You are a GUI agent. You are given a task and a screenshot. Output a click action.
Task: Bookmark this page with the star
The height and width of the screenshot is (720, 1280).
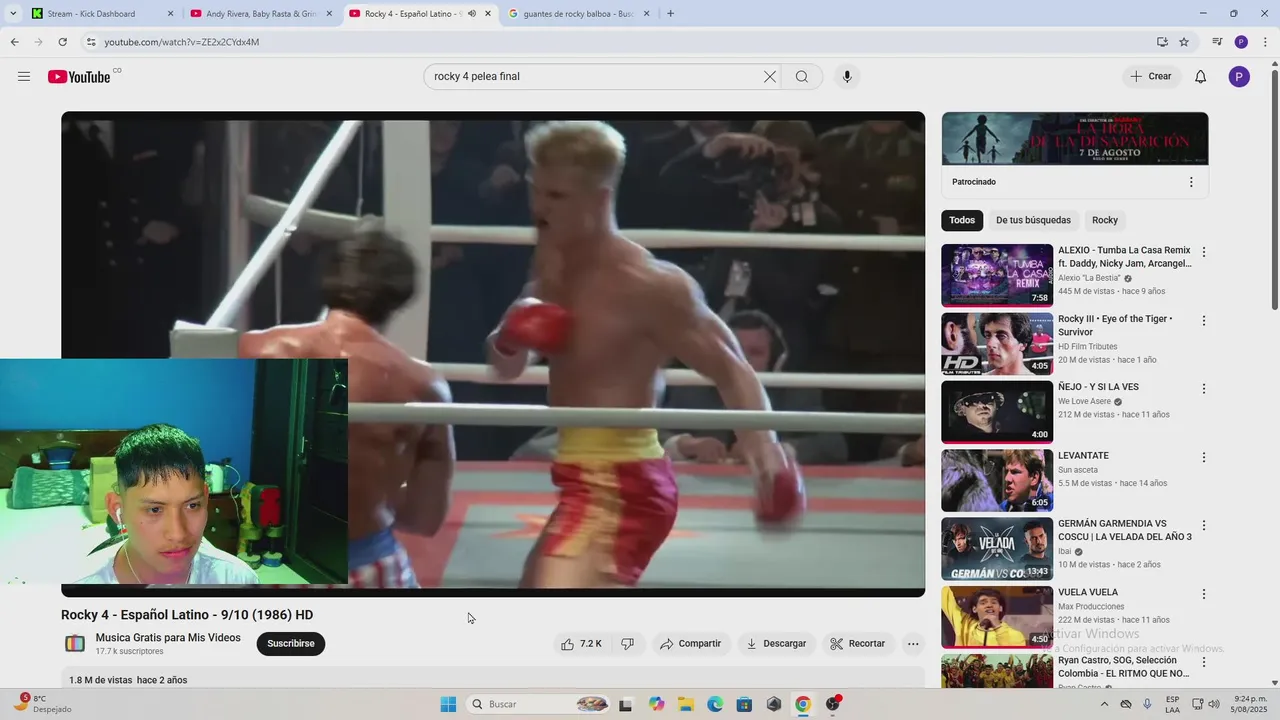pos(1184,42)
